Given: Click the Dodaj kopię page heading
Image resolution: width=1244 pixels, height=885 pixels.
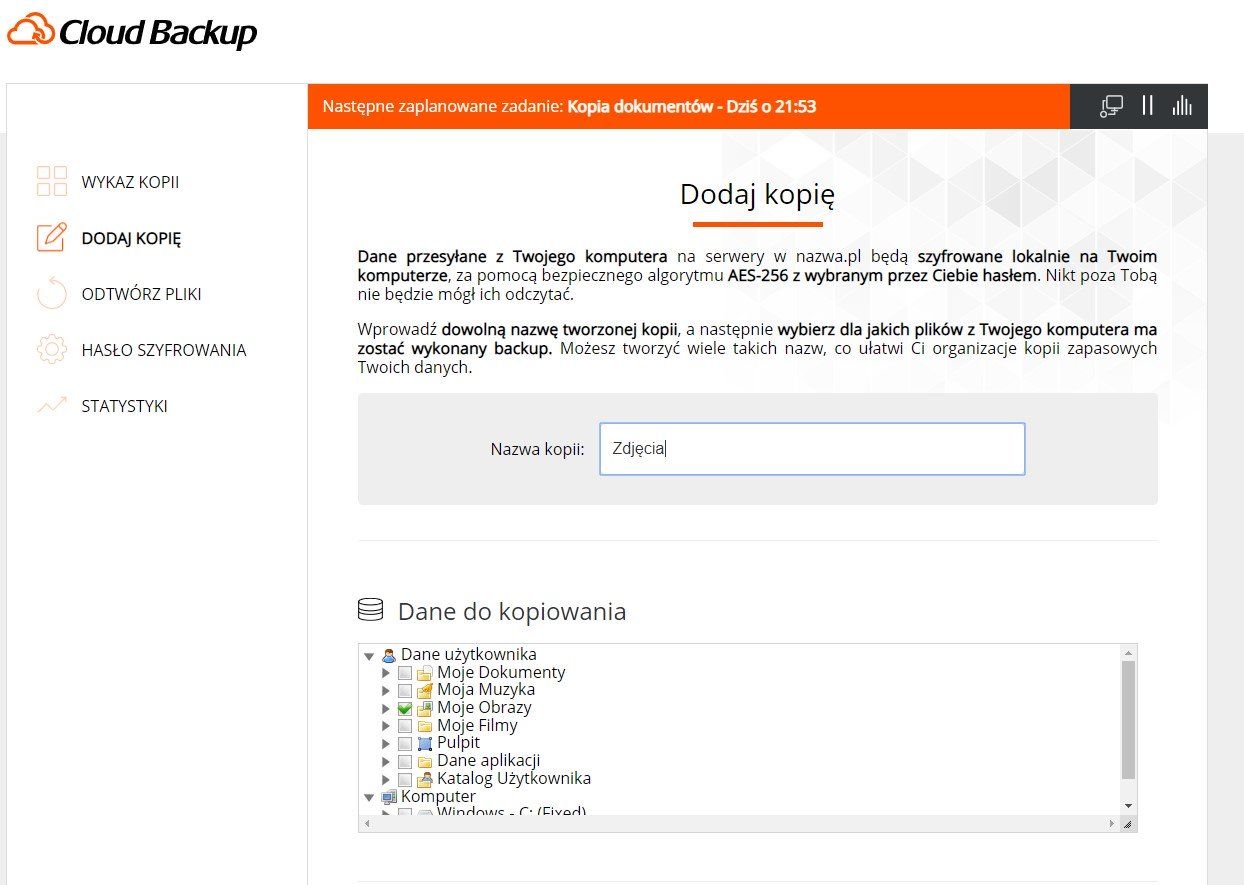Looking at the screenshot, I should coord(757,194).
